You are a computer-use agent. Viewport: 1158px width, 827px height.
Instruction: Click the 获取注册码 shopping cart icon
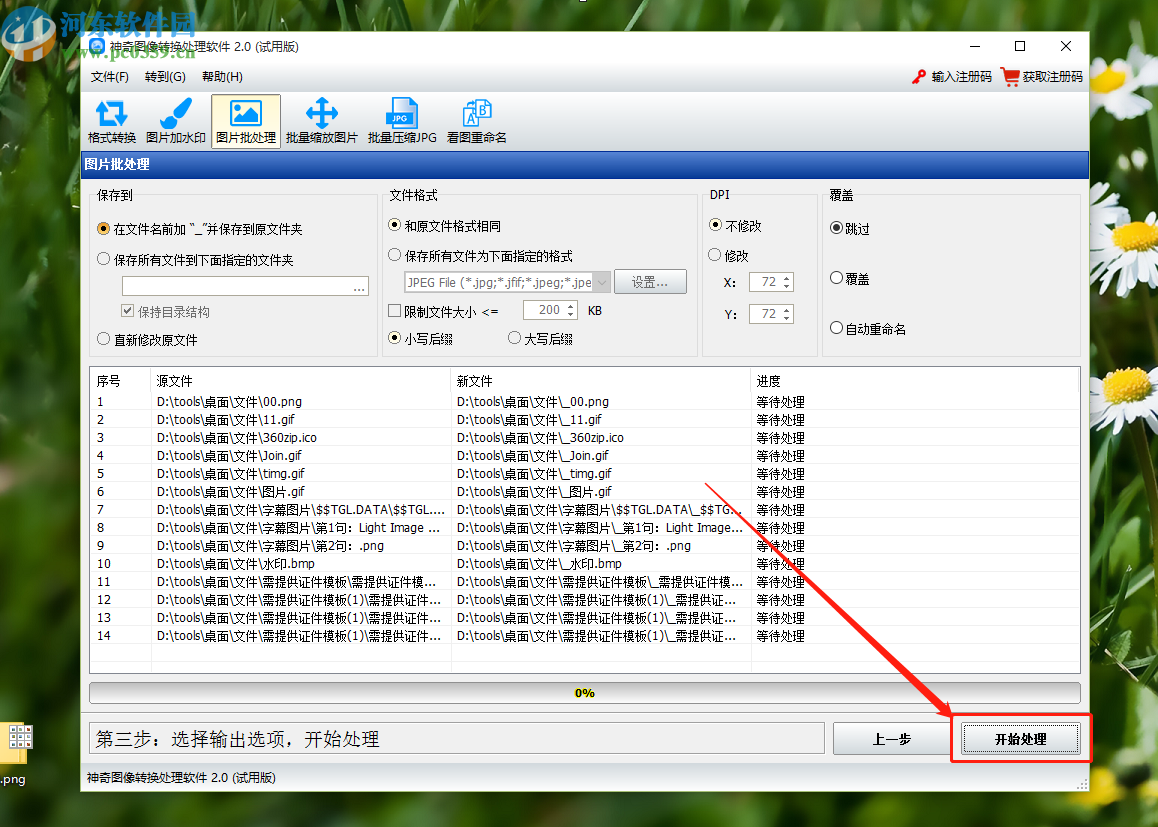(1010, 77)
